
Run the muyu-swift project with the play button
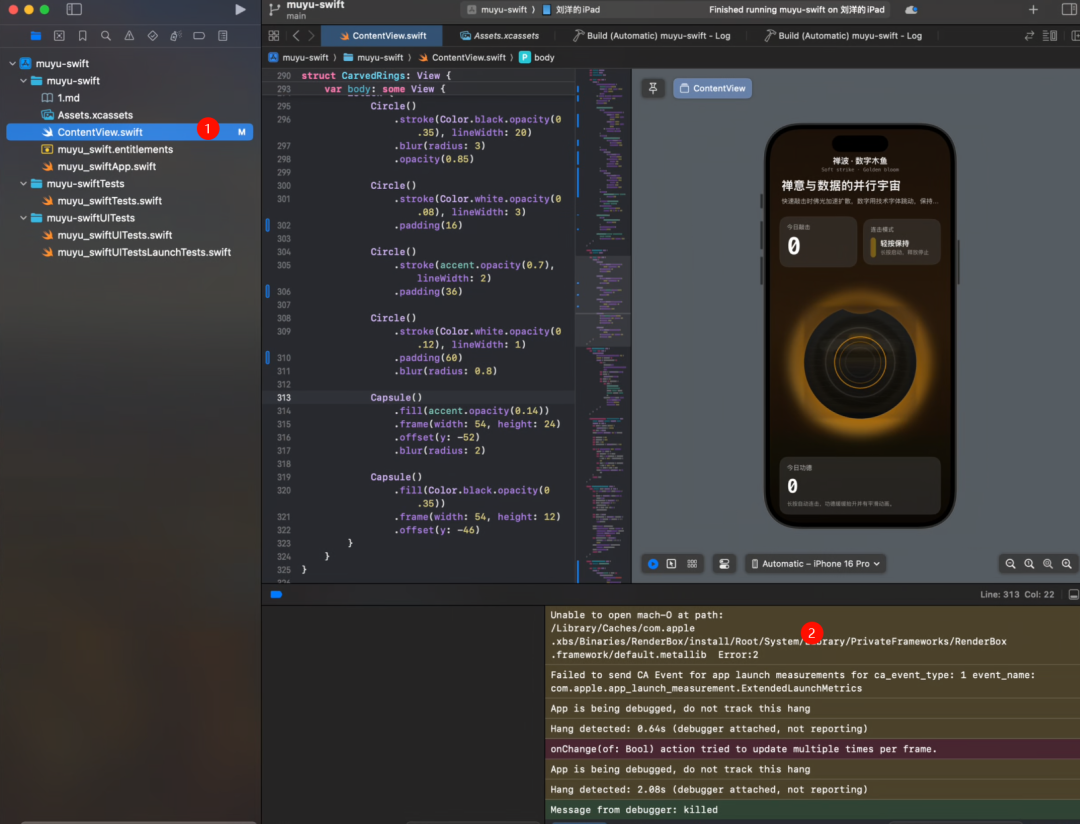tap(240, 10)
